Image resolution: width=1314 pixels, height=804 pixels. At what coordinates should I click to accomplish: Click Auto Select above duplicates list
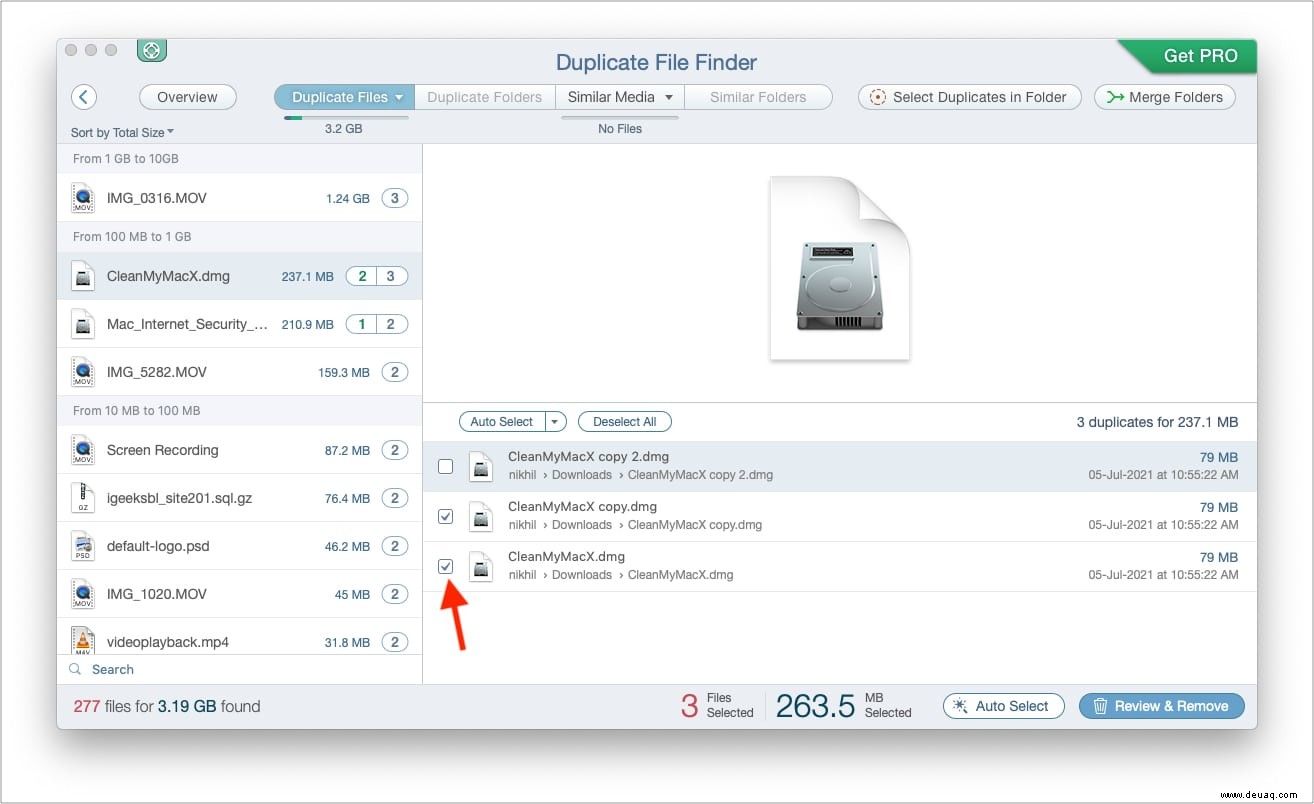502,422
